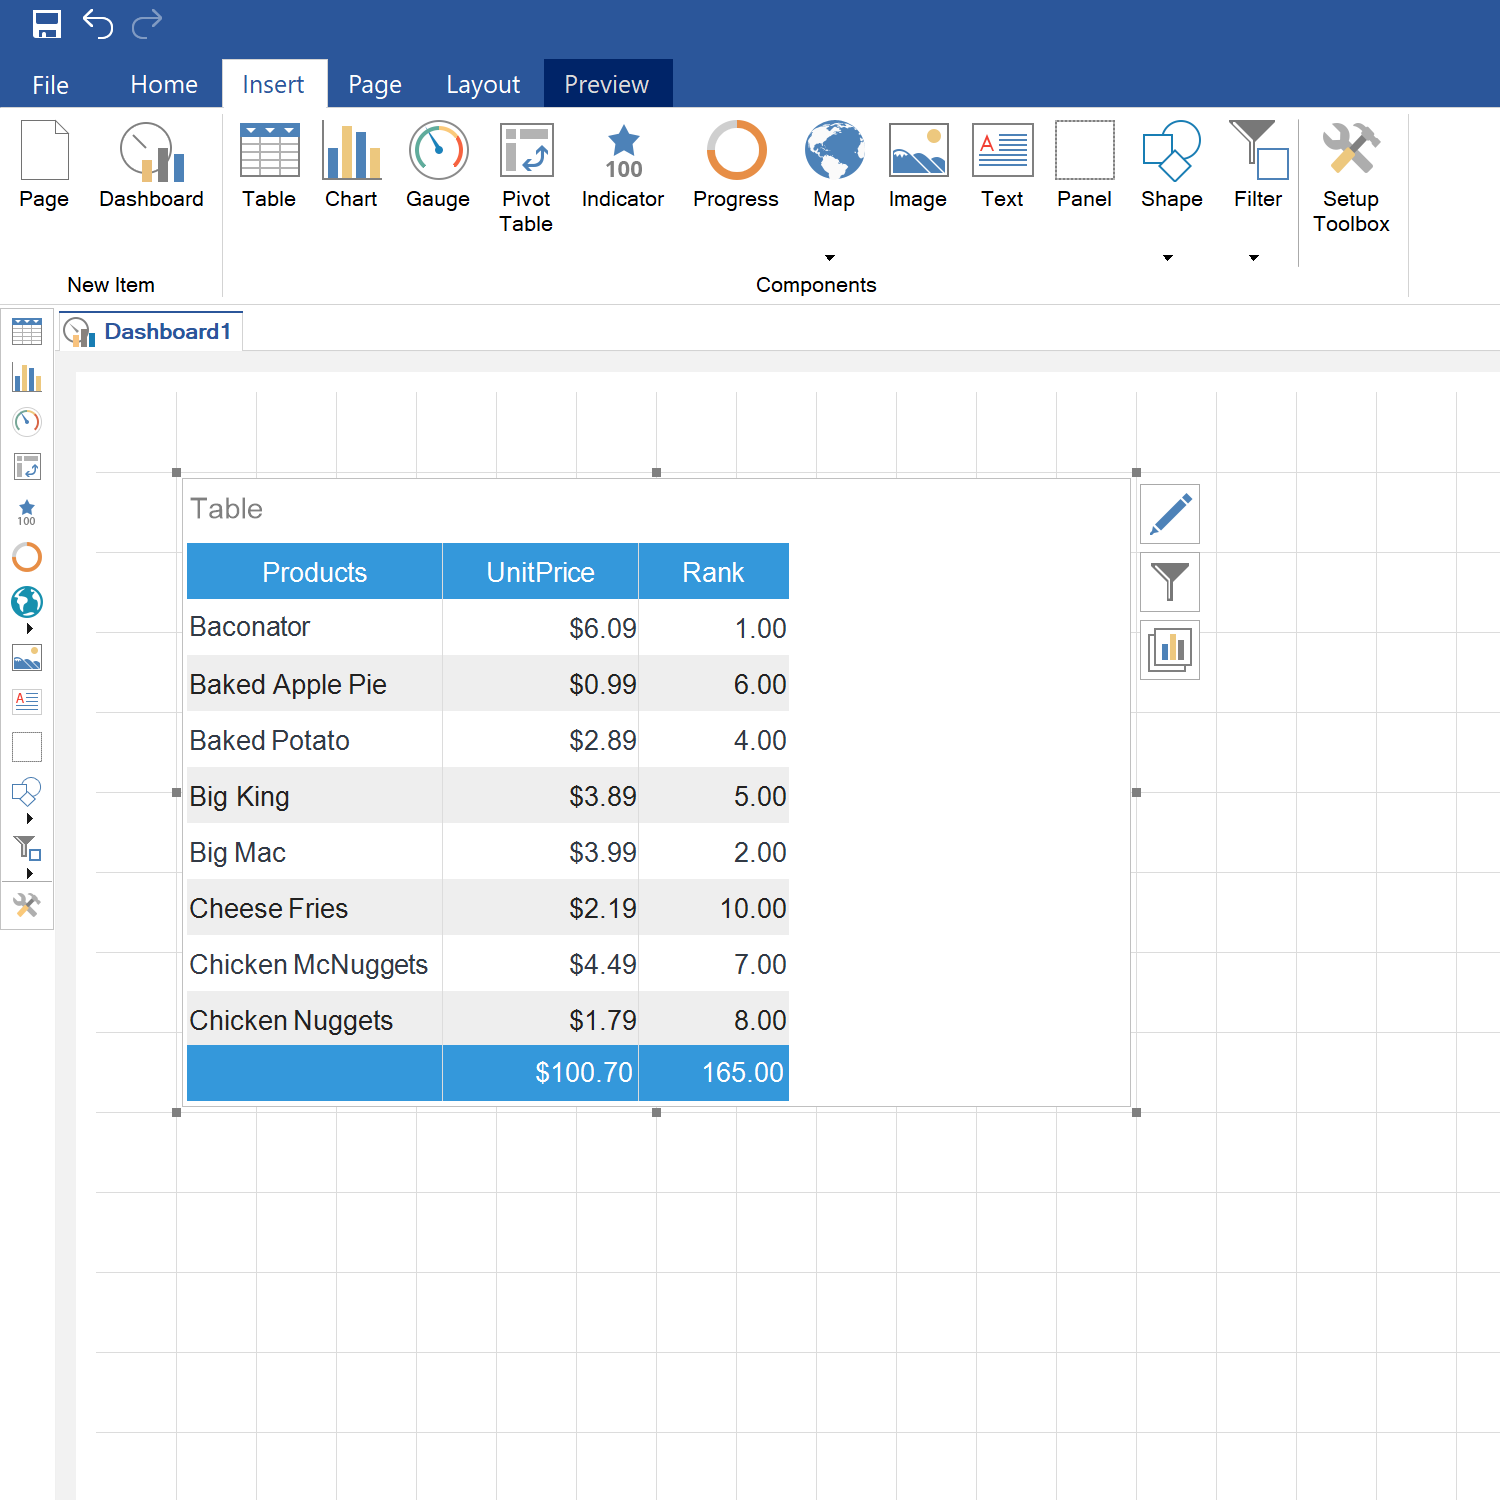Add a Pivot Table component

526,170
